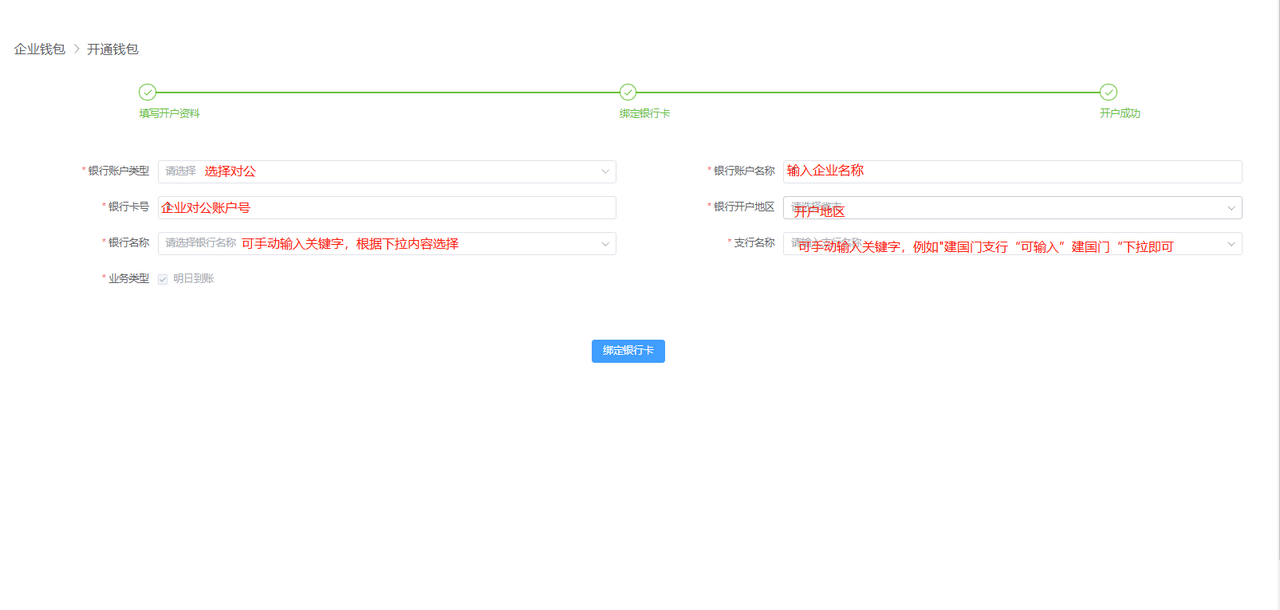The height and width of the screenshot is (610, 1280).
Task: Click the breadcrumb chevron separator after 企业钱包
Action: click(76, 49)
